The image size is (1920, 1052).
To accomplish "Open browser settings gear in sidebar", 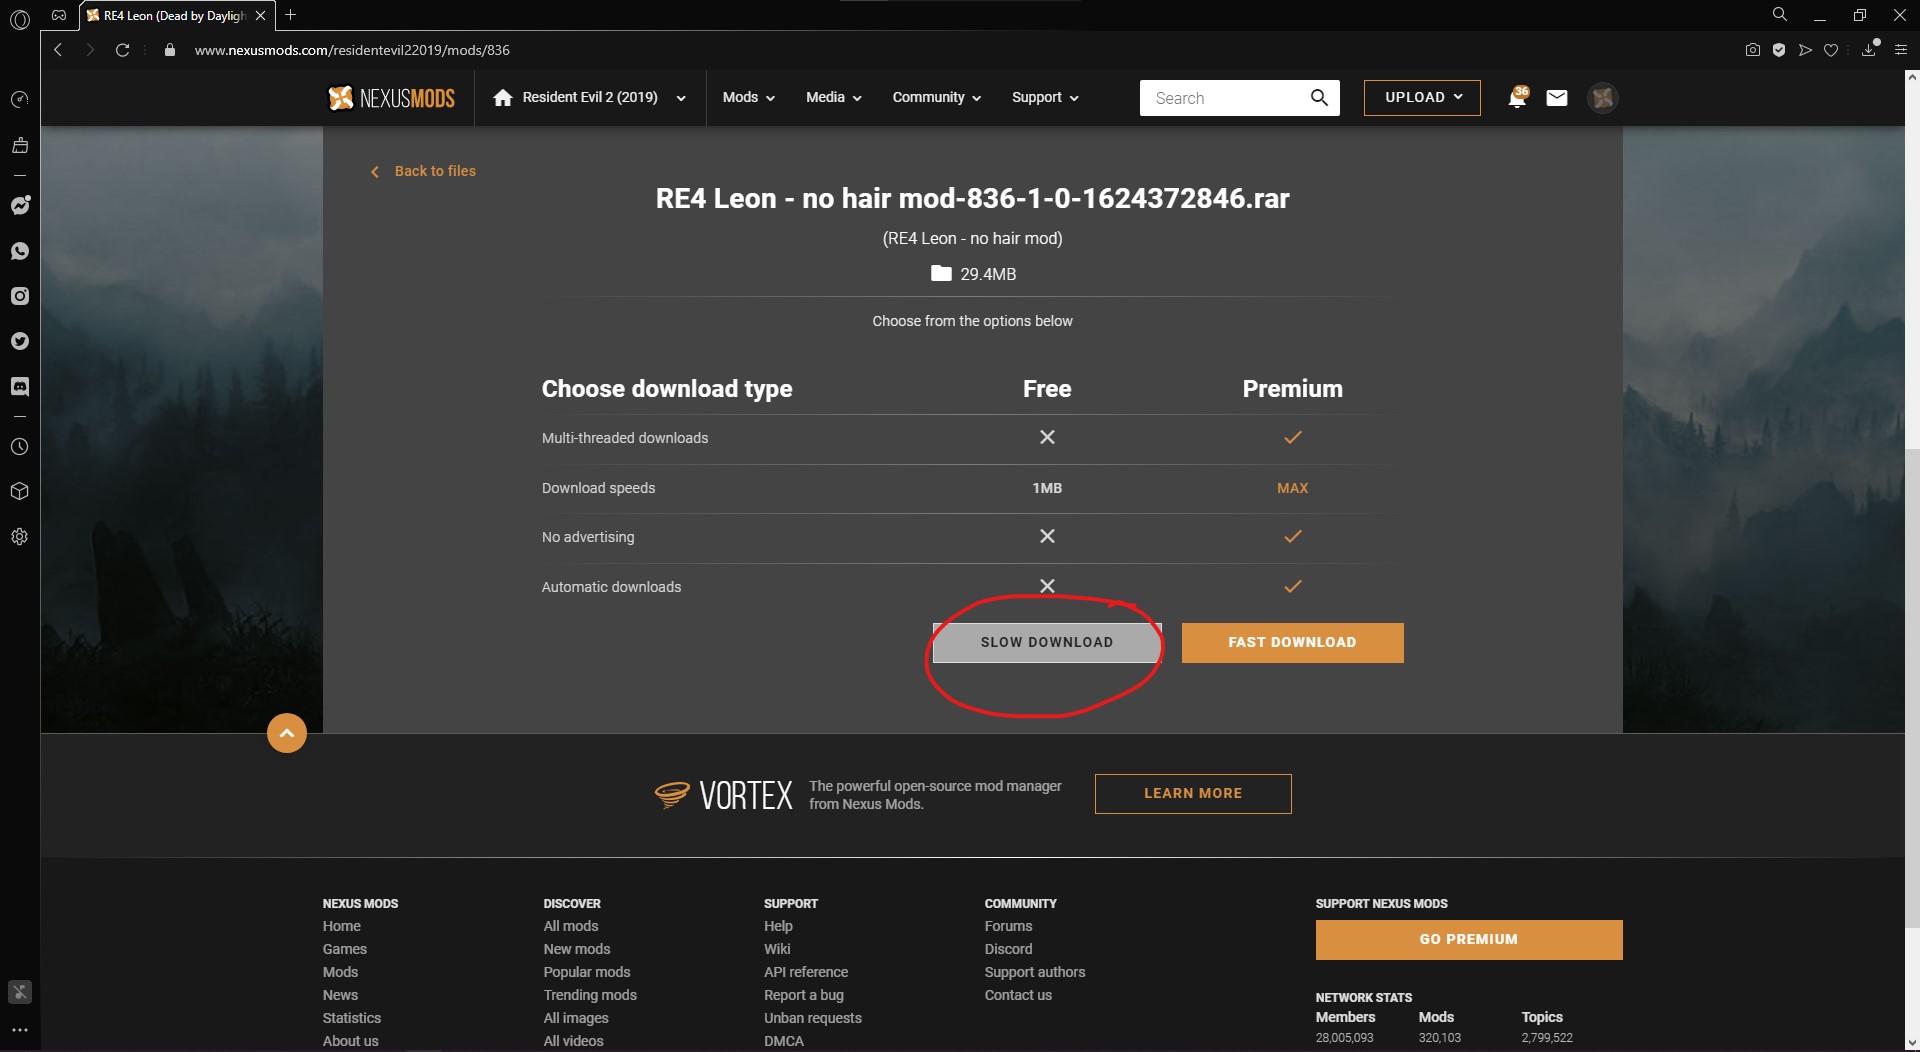I will pyautogui.click(x=20, y=537).
